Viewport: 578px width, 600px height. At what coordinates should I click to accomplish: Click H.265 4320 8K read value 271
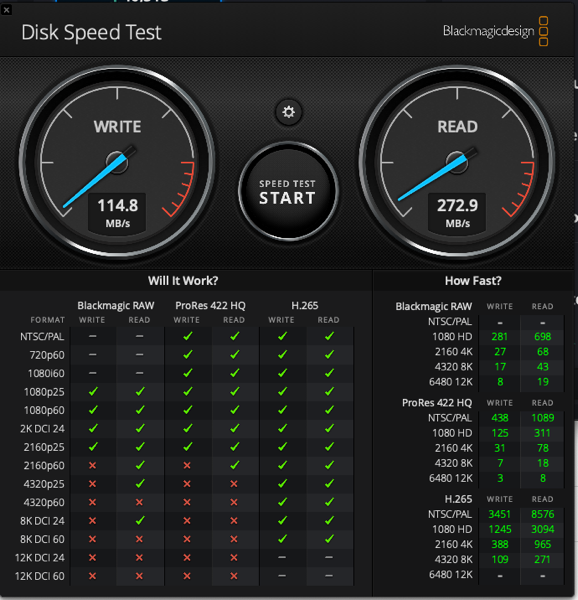[x=542, y=560]
